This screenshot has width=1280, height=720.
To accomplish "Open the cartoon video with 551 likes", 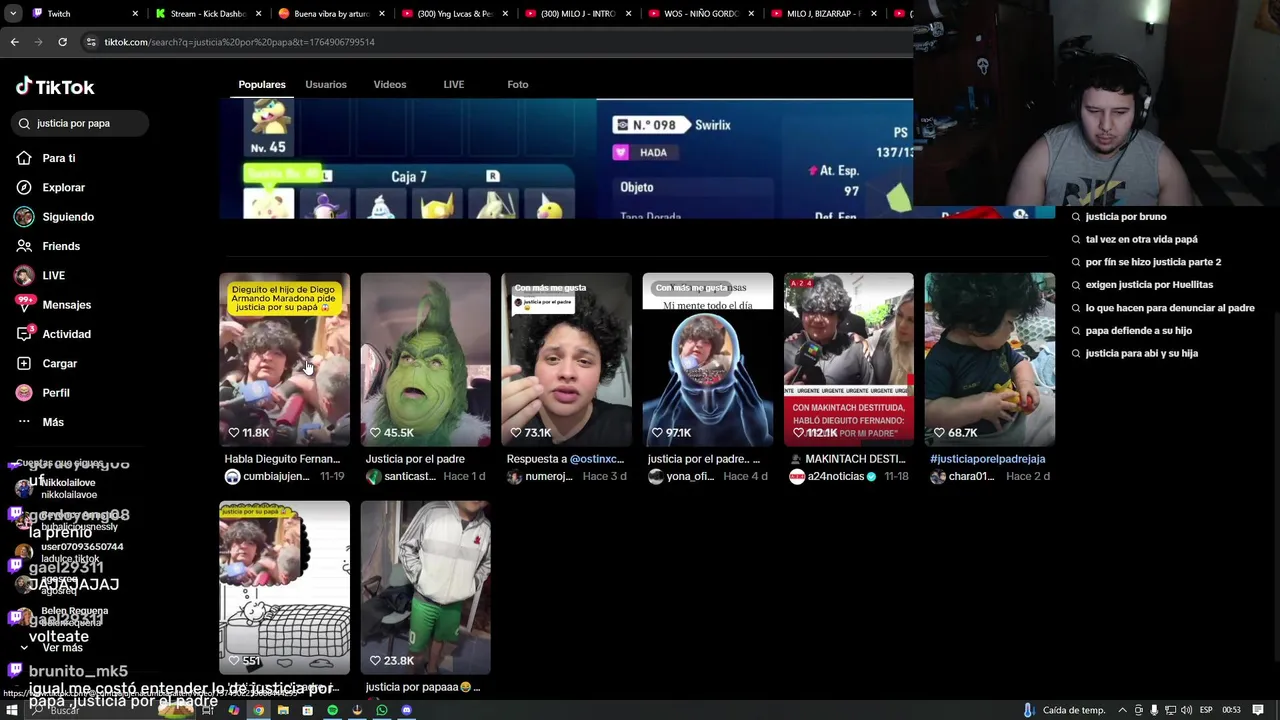I will pos(284,587).
